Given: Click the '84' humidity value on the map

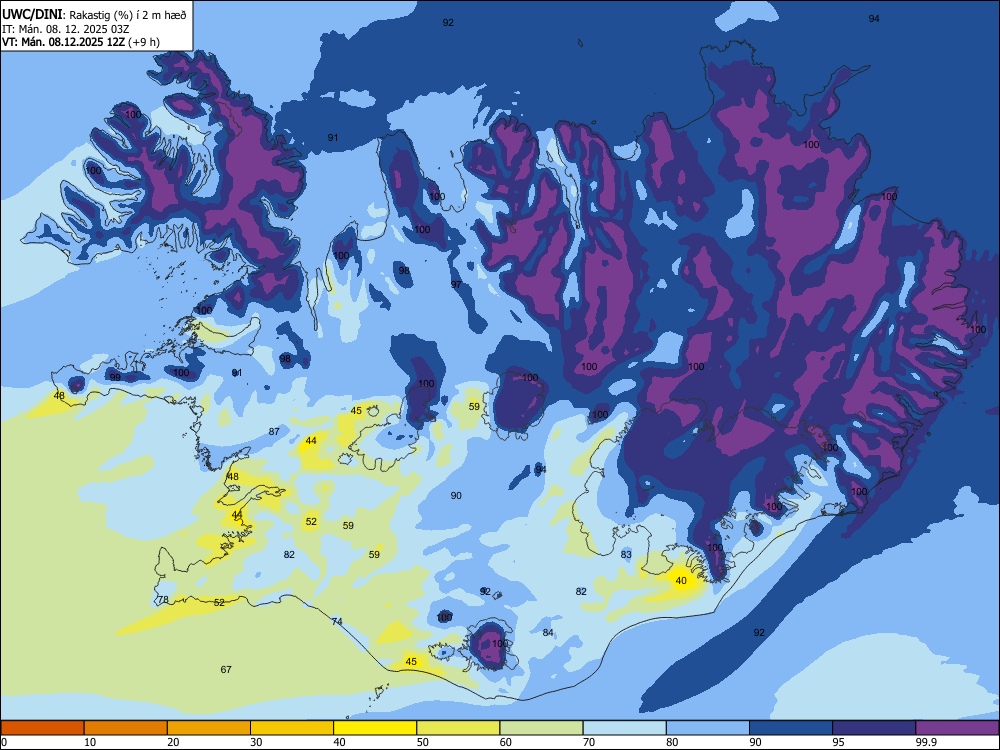Looking at the screenshot, I should coord(548,633).
